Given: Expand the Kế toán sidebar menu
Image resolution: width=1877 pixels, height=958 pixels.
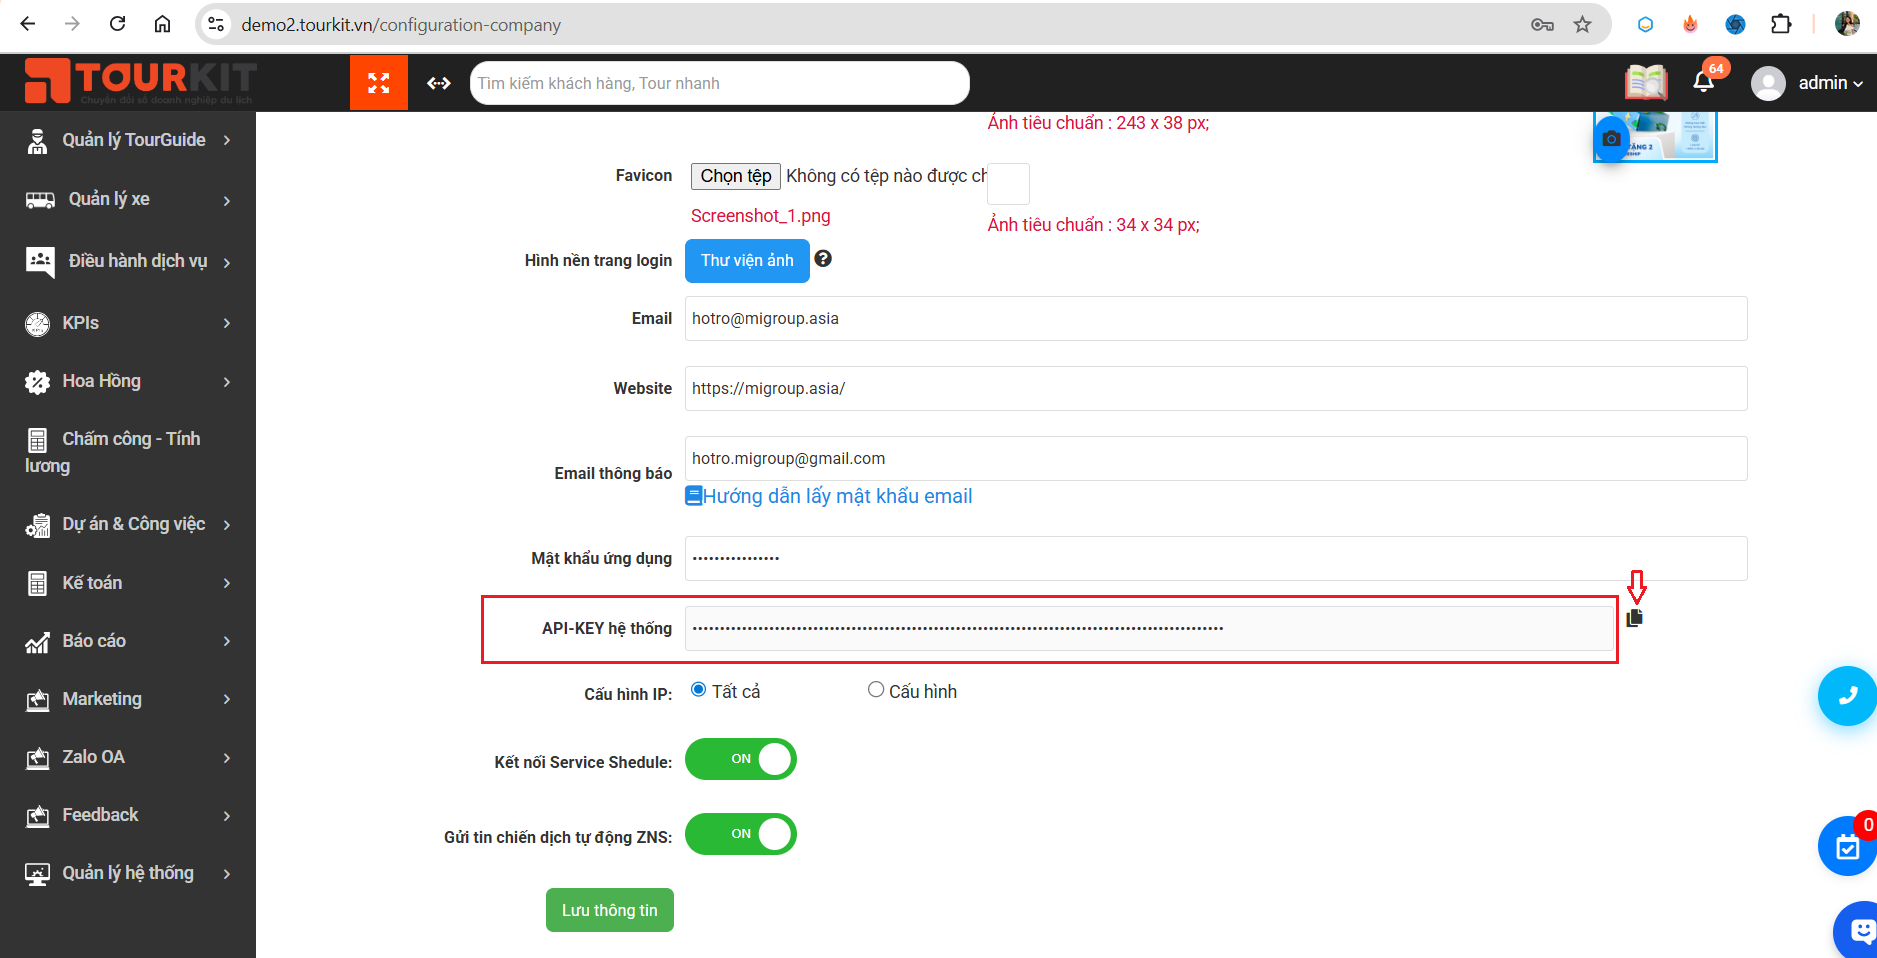Looking at the screenshot, I should 128,583.
